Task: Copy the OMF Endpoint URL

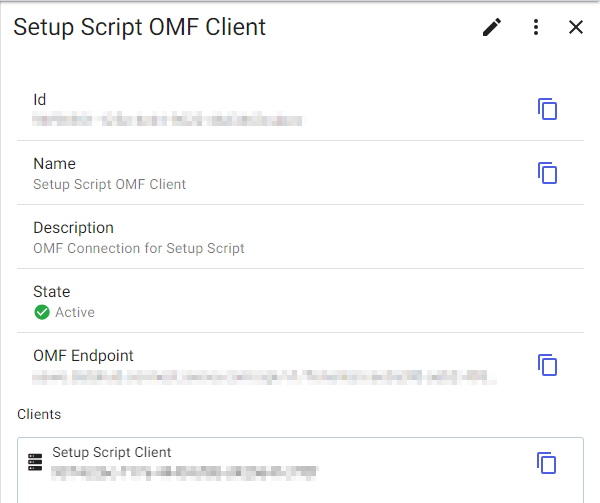Action: (547, 365)
